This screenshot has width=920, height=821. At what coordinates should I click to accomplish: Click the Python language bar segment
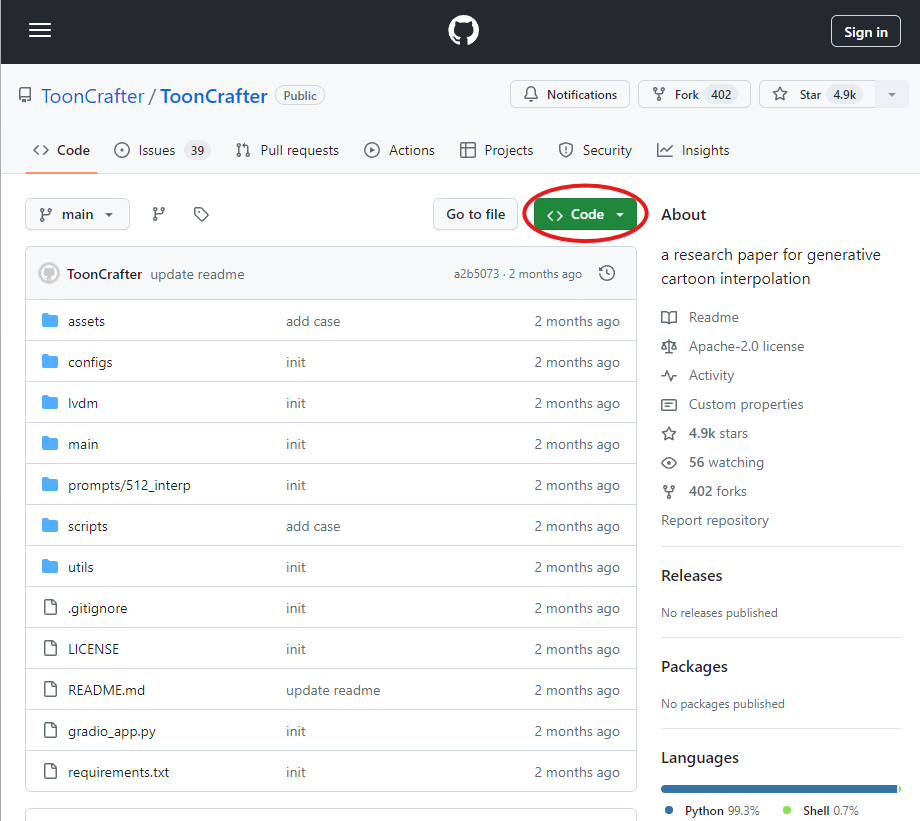[779, 789]
